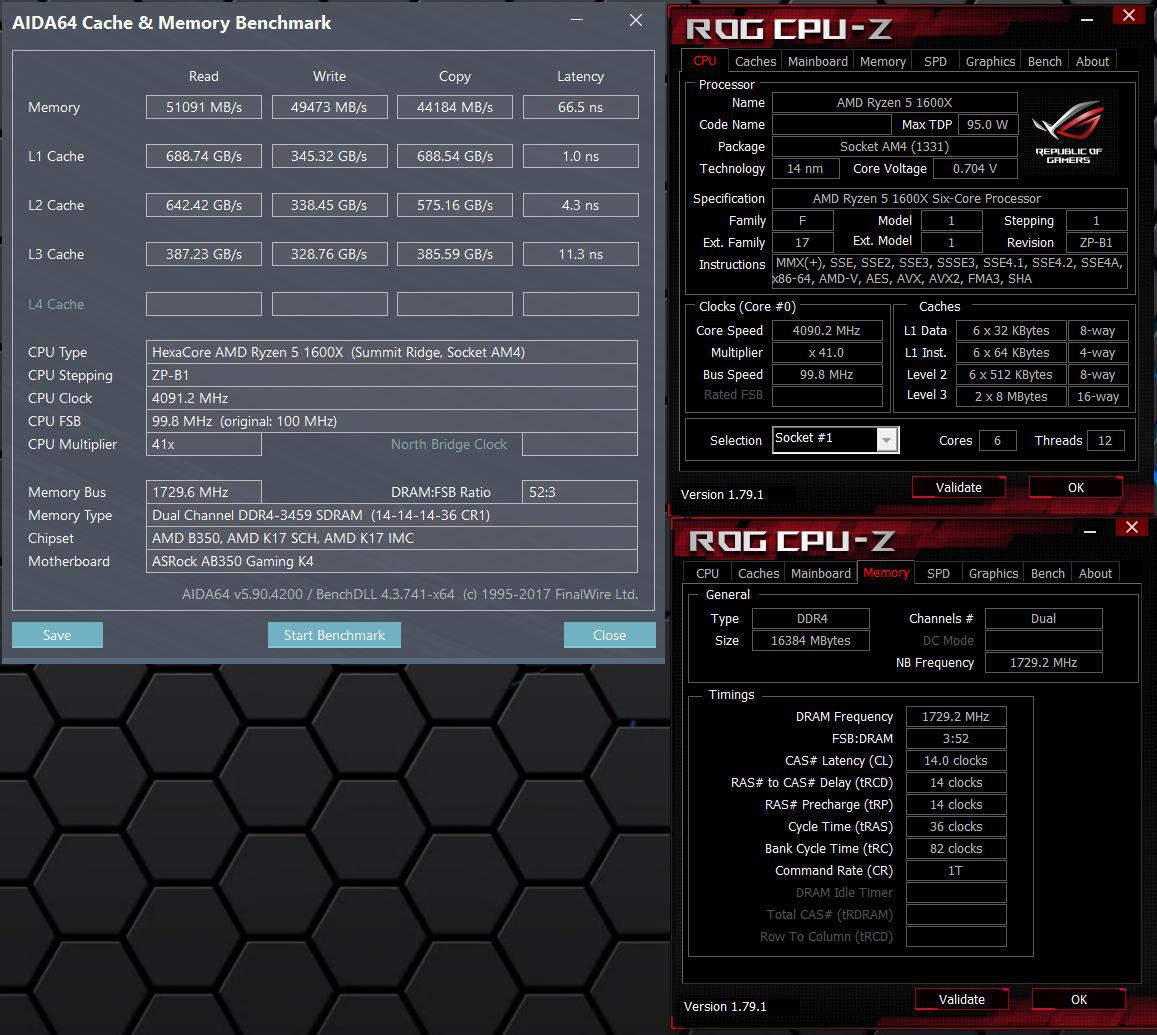Click the CPU Multiplier 41x field
1157x1035 pixels.
point(204,444)
